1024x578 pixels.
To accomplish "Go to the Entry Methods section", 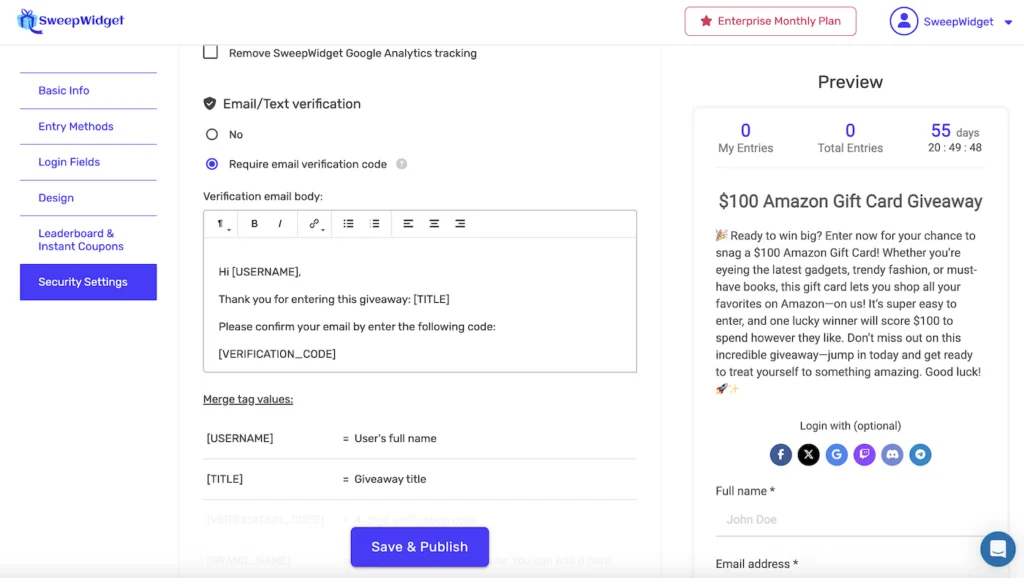I will (76, 126).
